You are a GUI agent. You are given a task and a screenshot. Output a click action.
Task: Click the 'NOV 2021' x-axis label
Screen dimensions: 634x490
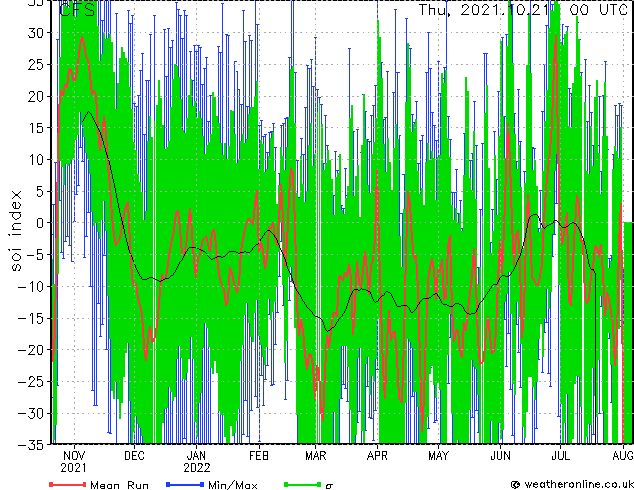(x=74, y=462)
